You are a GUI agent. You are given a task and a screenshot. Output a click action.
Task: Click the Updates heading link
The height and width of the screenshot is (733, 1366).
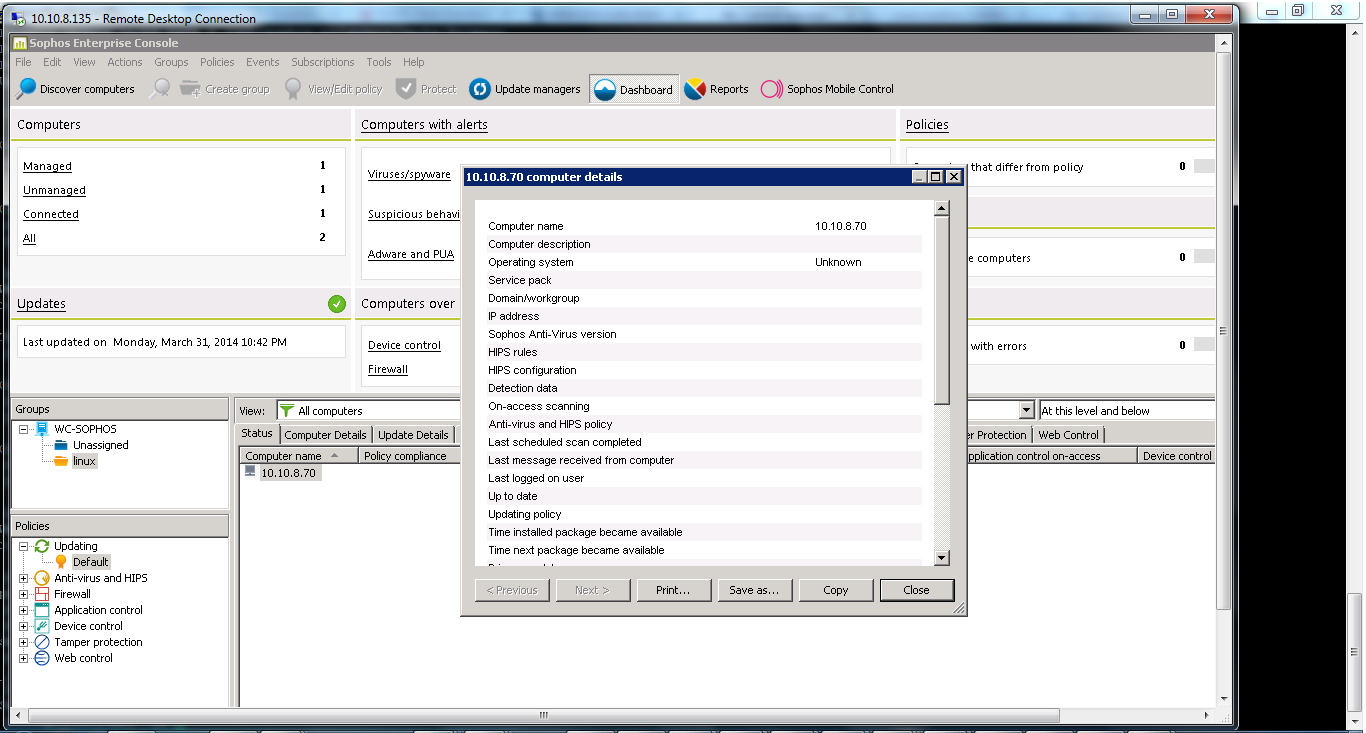pyautogui.click(x=41, y=304)
